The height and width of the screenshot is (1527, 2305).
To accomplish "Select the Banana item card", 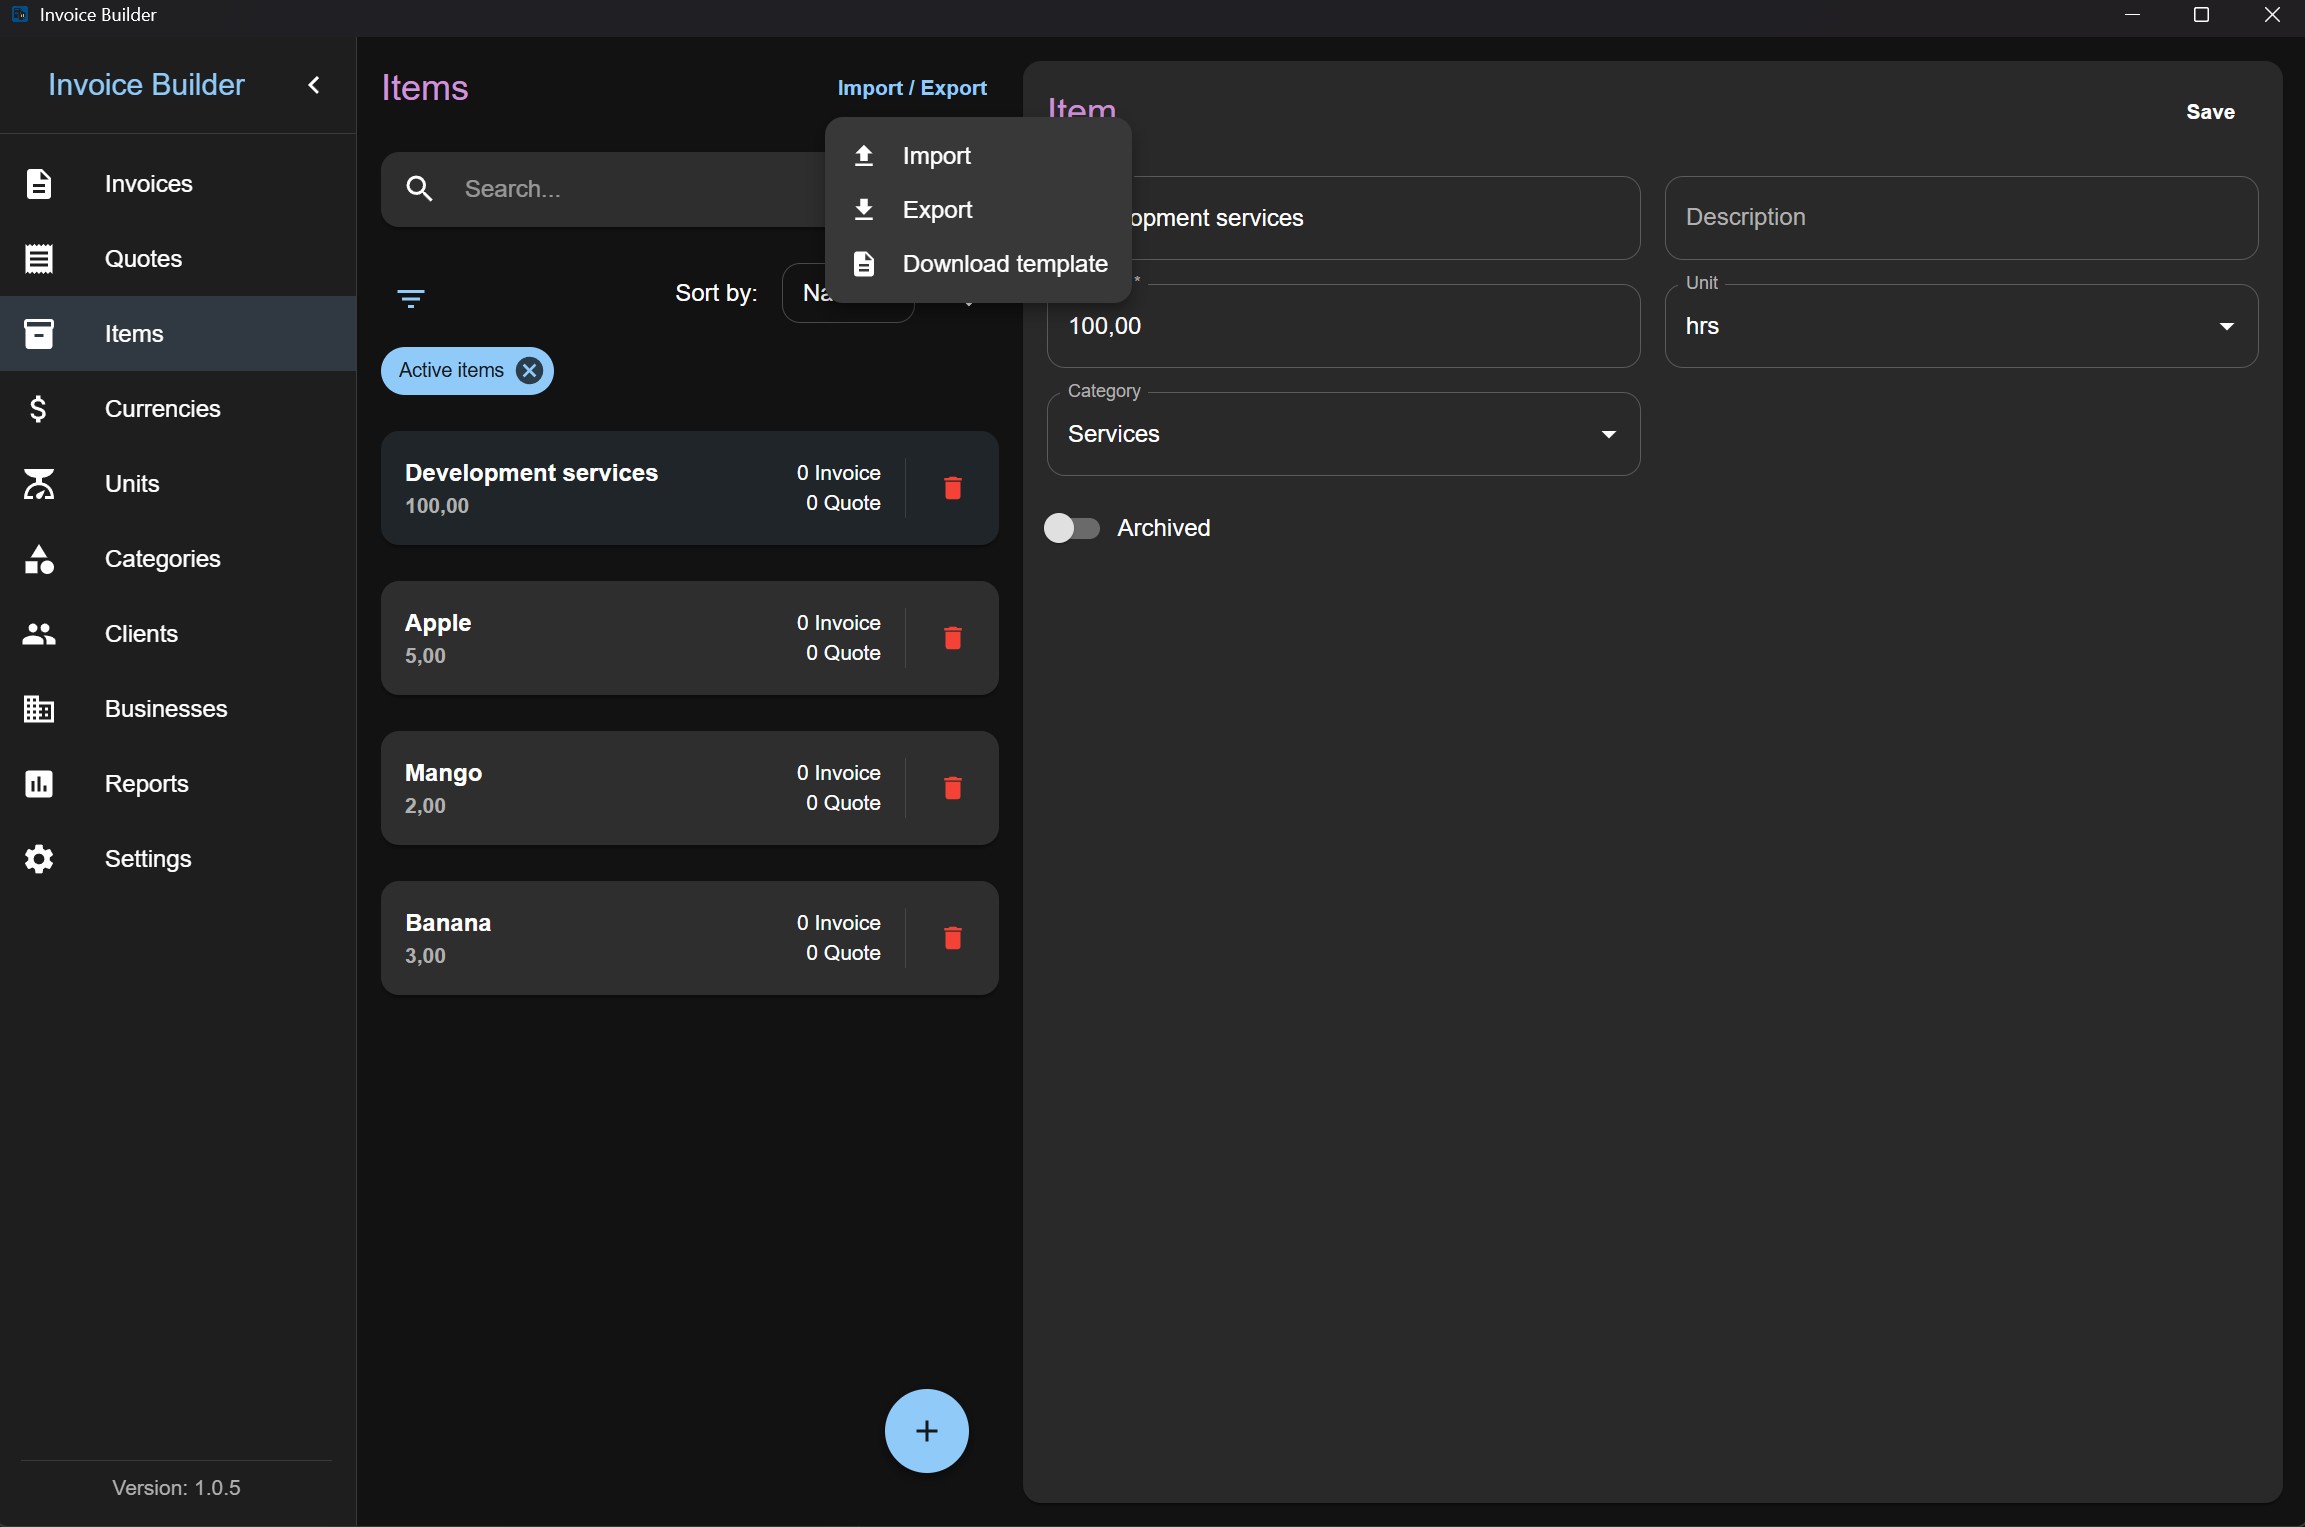I will click(x=689, y=938).
